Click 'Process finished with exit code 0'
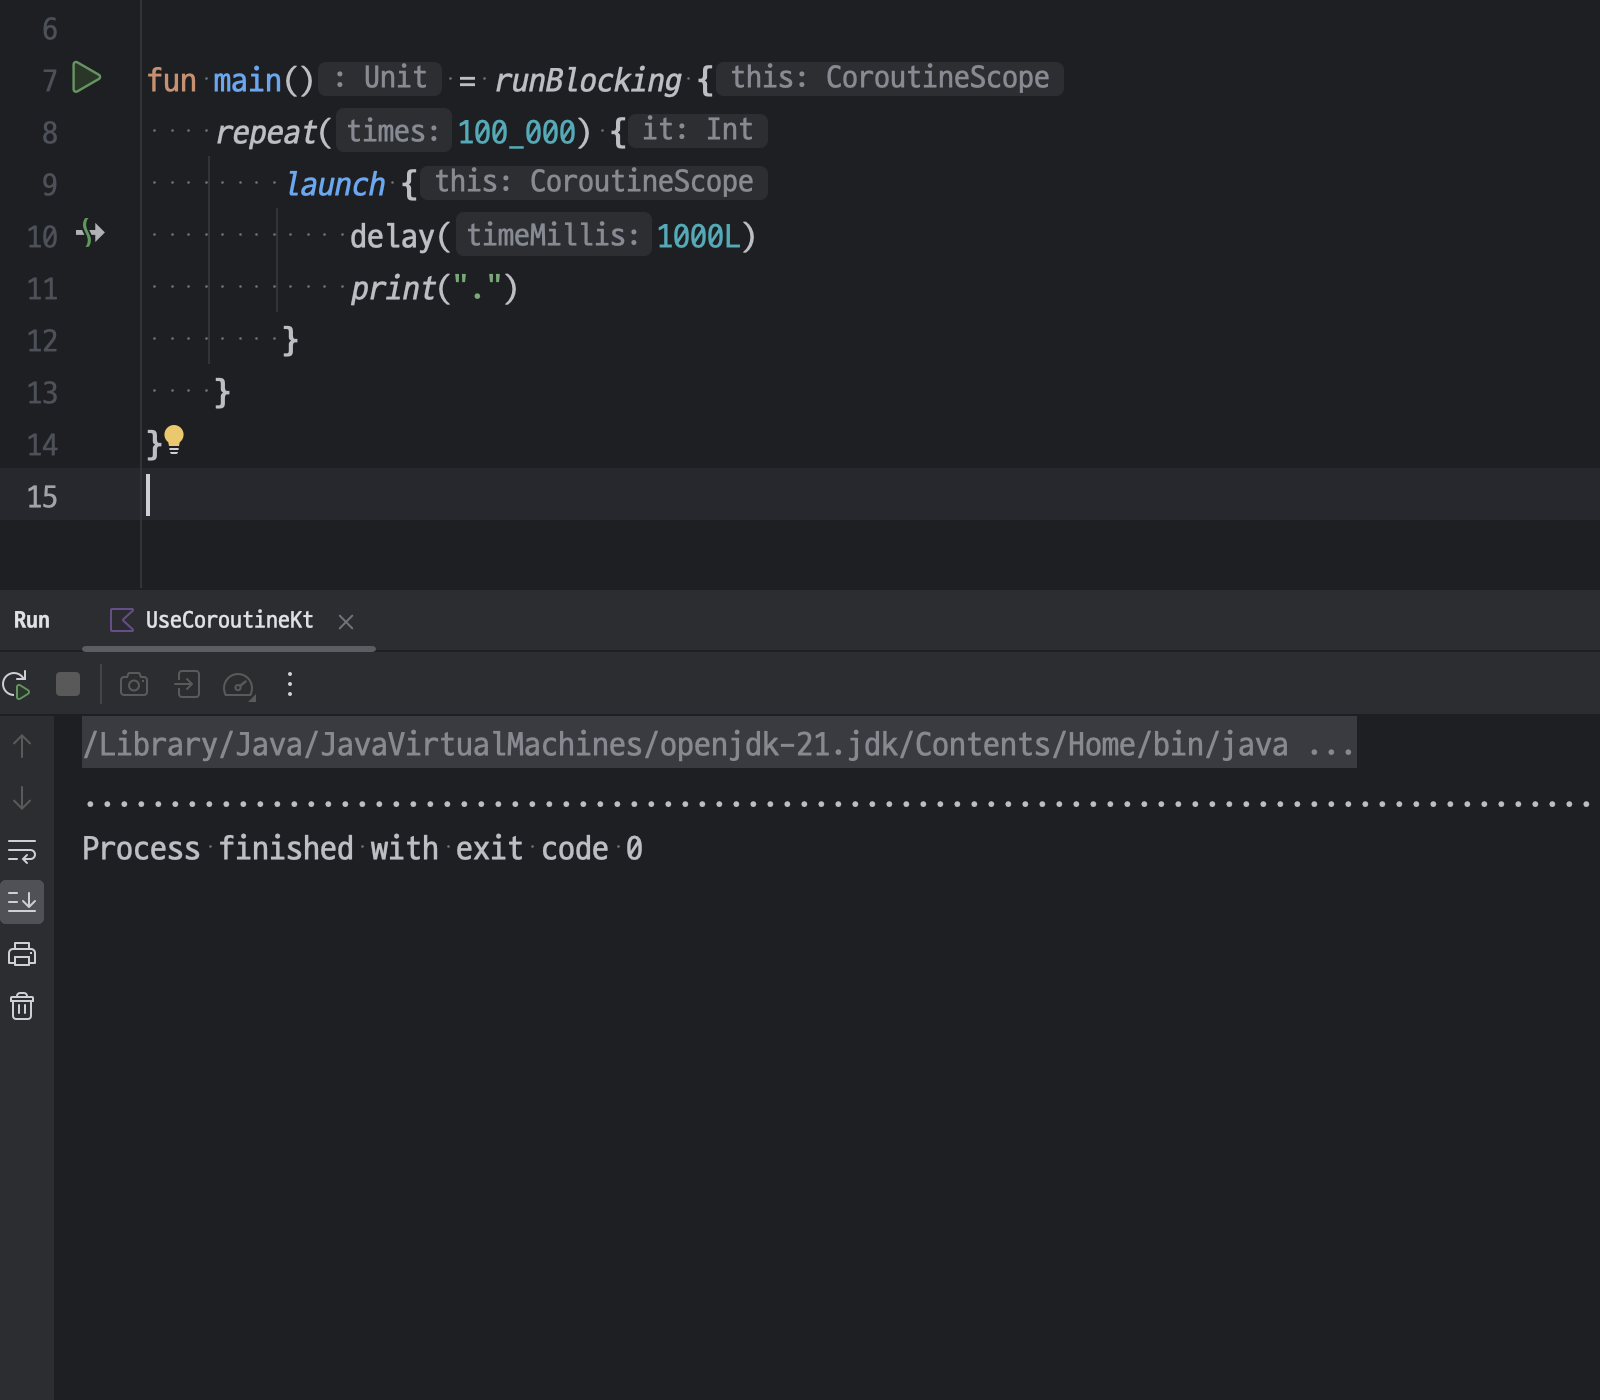 click(362, 849)
